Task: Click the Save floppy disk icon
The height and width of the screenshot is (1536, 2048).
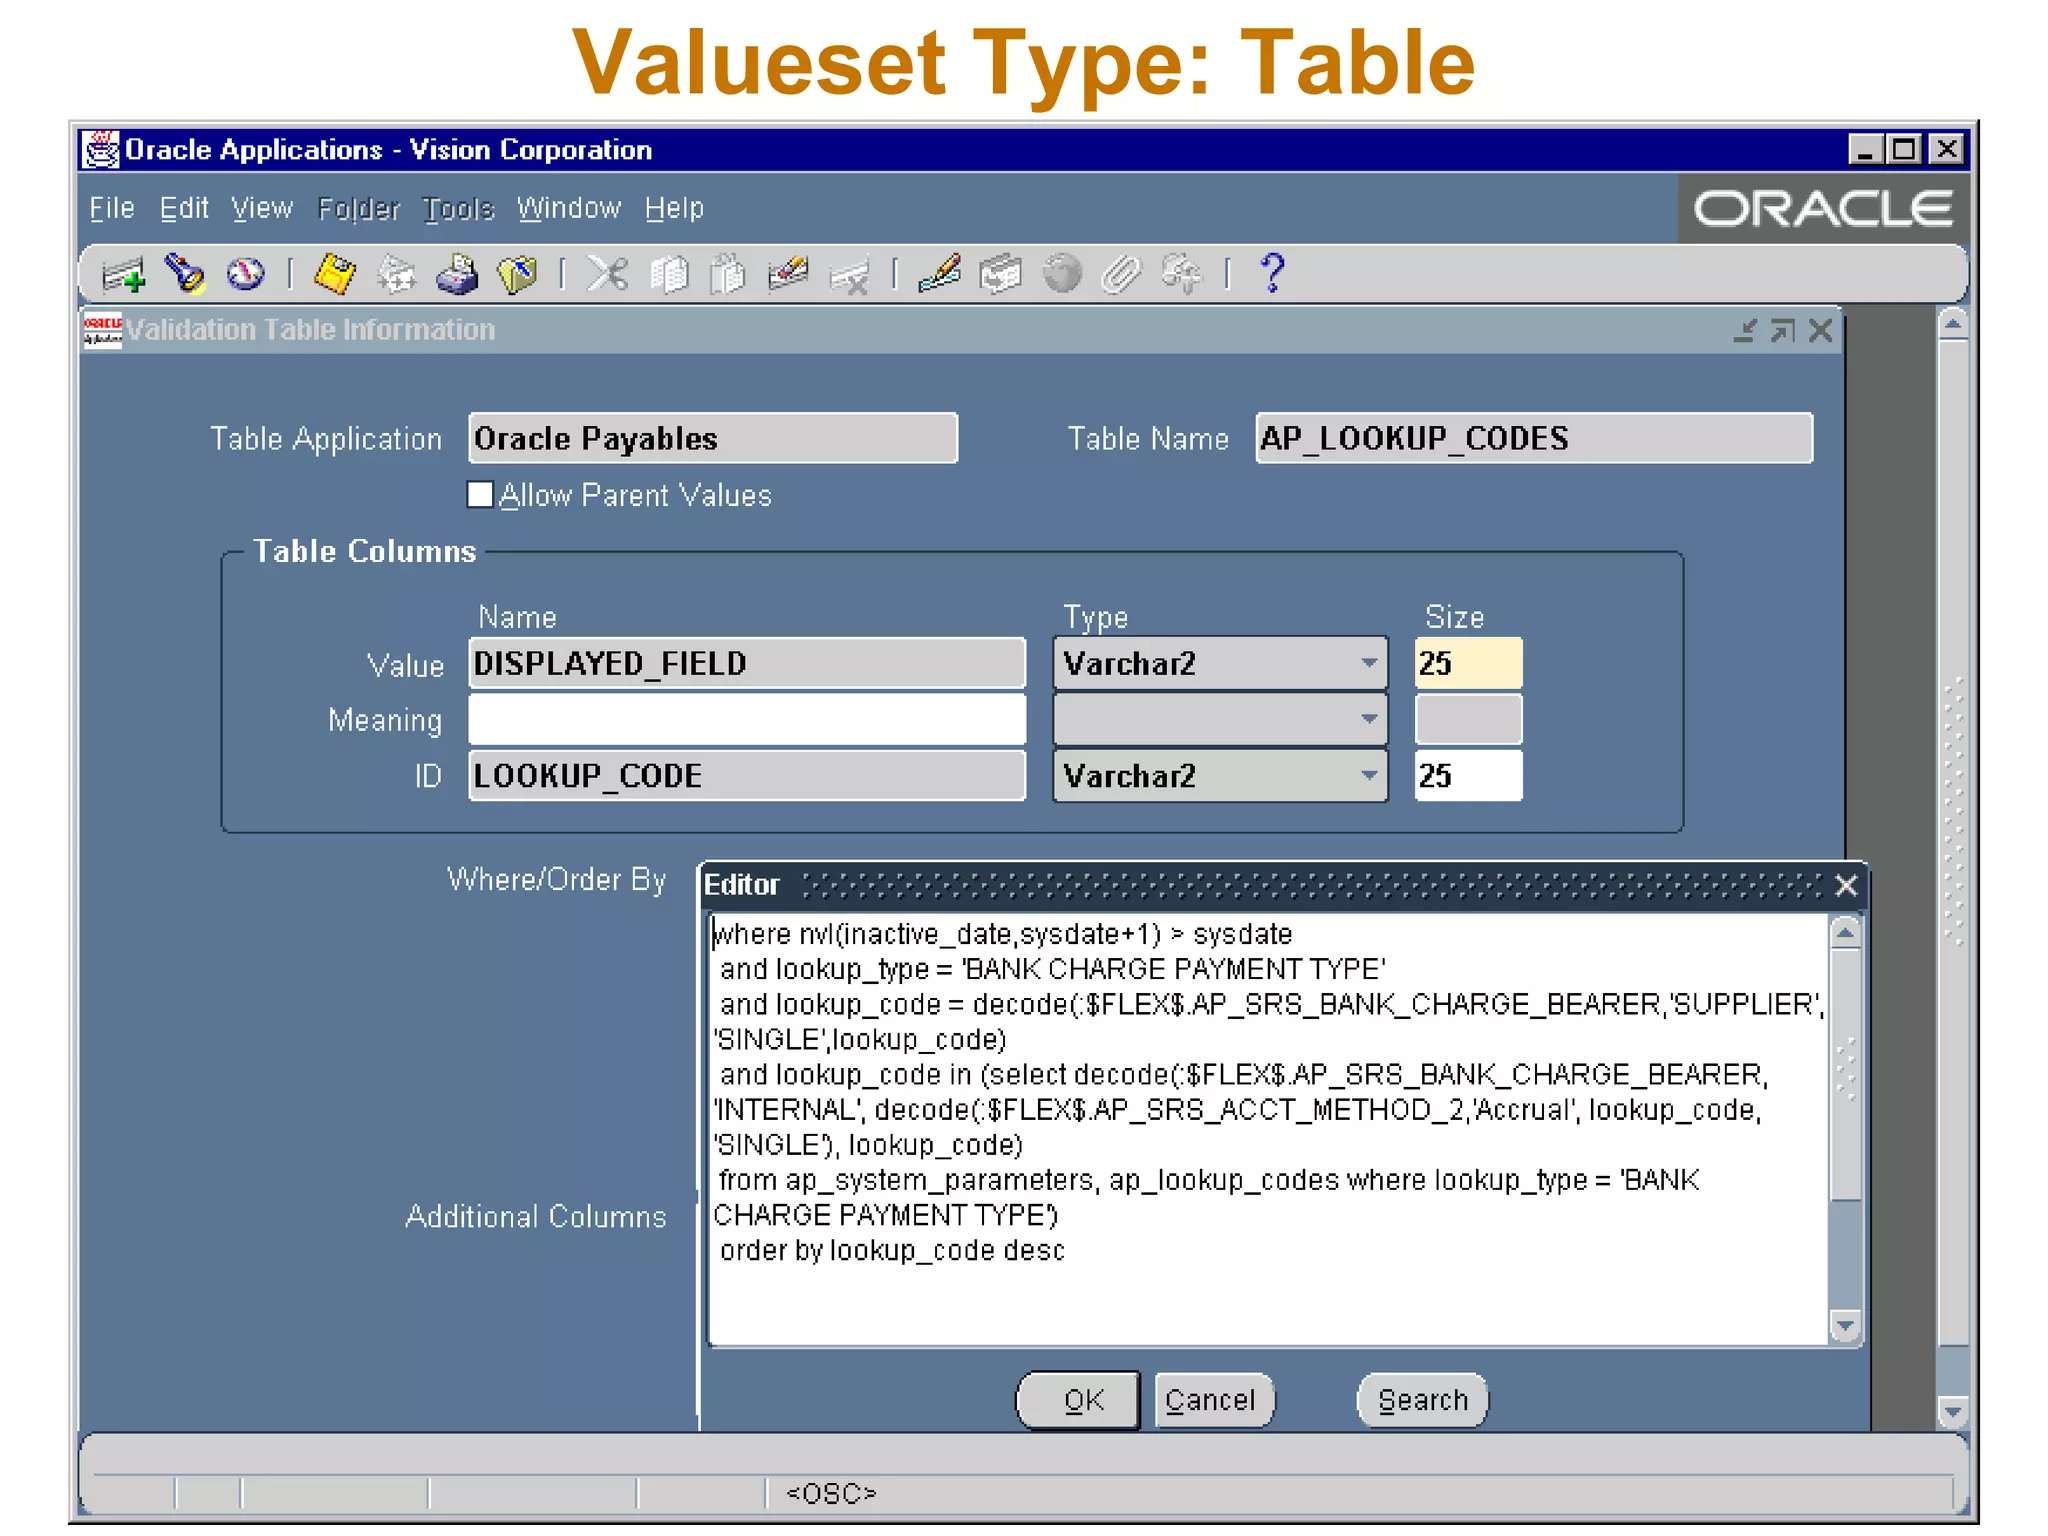Action: point(334,274)
